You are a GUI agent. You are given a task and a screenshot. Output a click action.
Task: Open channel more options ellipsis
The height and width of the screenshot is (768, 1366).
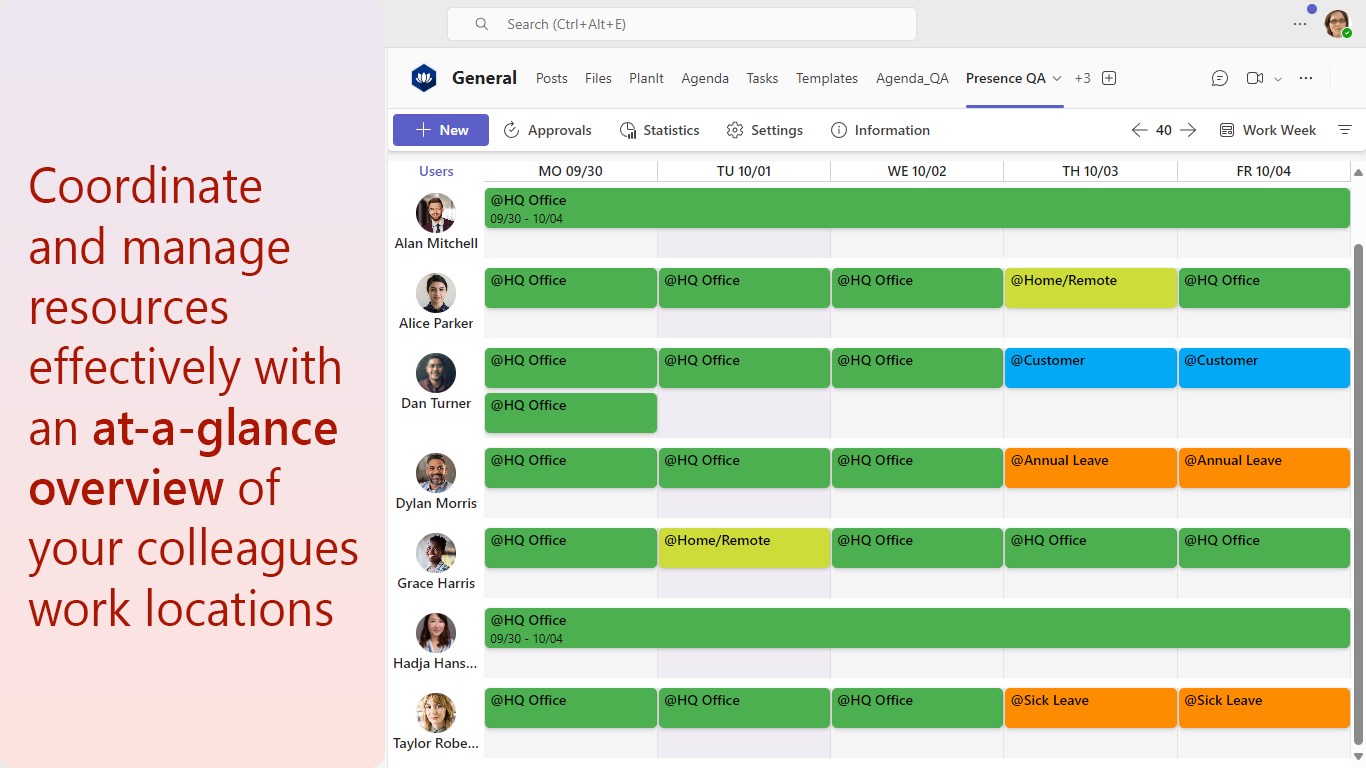click(1306, 78)
